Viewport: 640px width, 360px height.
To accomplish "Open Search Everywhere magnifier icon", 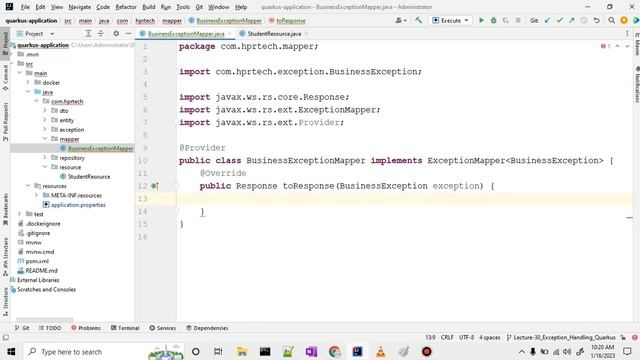I will (x=611, y=20).
